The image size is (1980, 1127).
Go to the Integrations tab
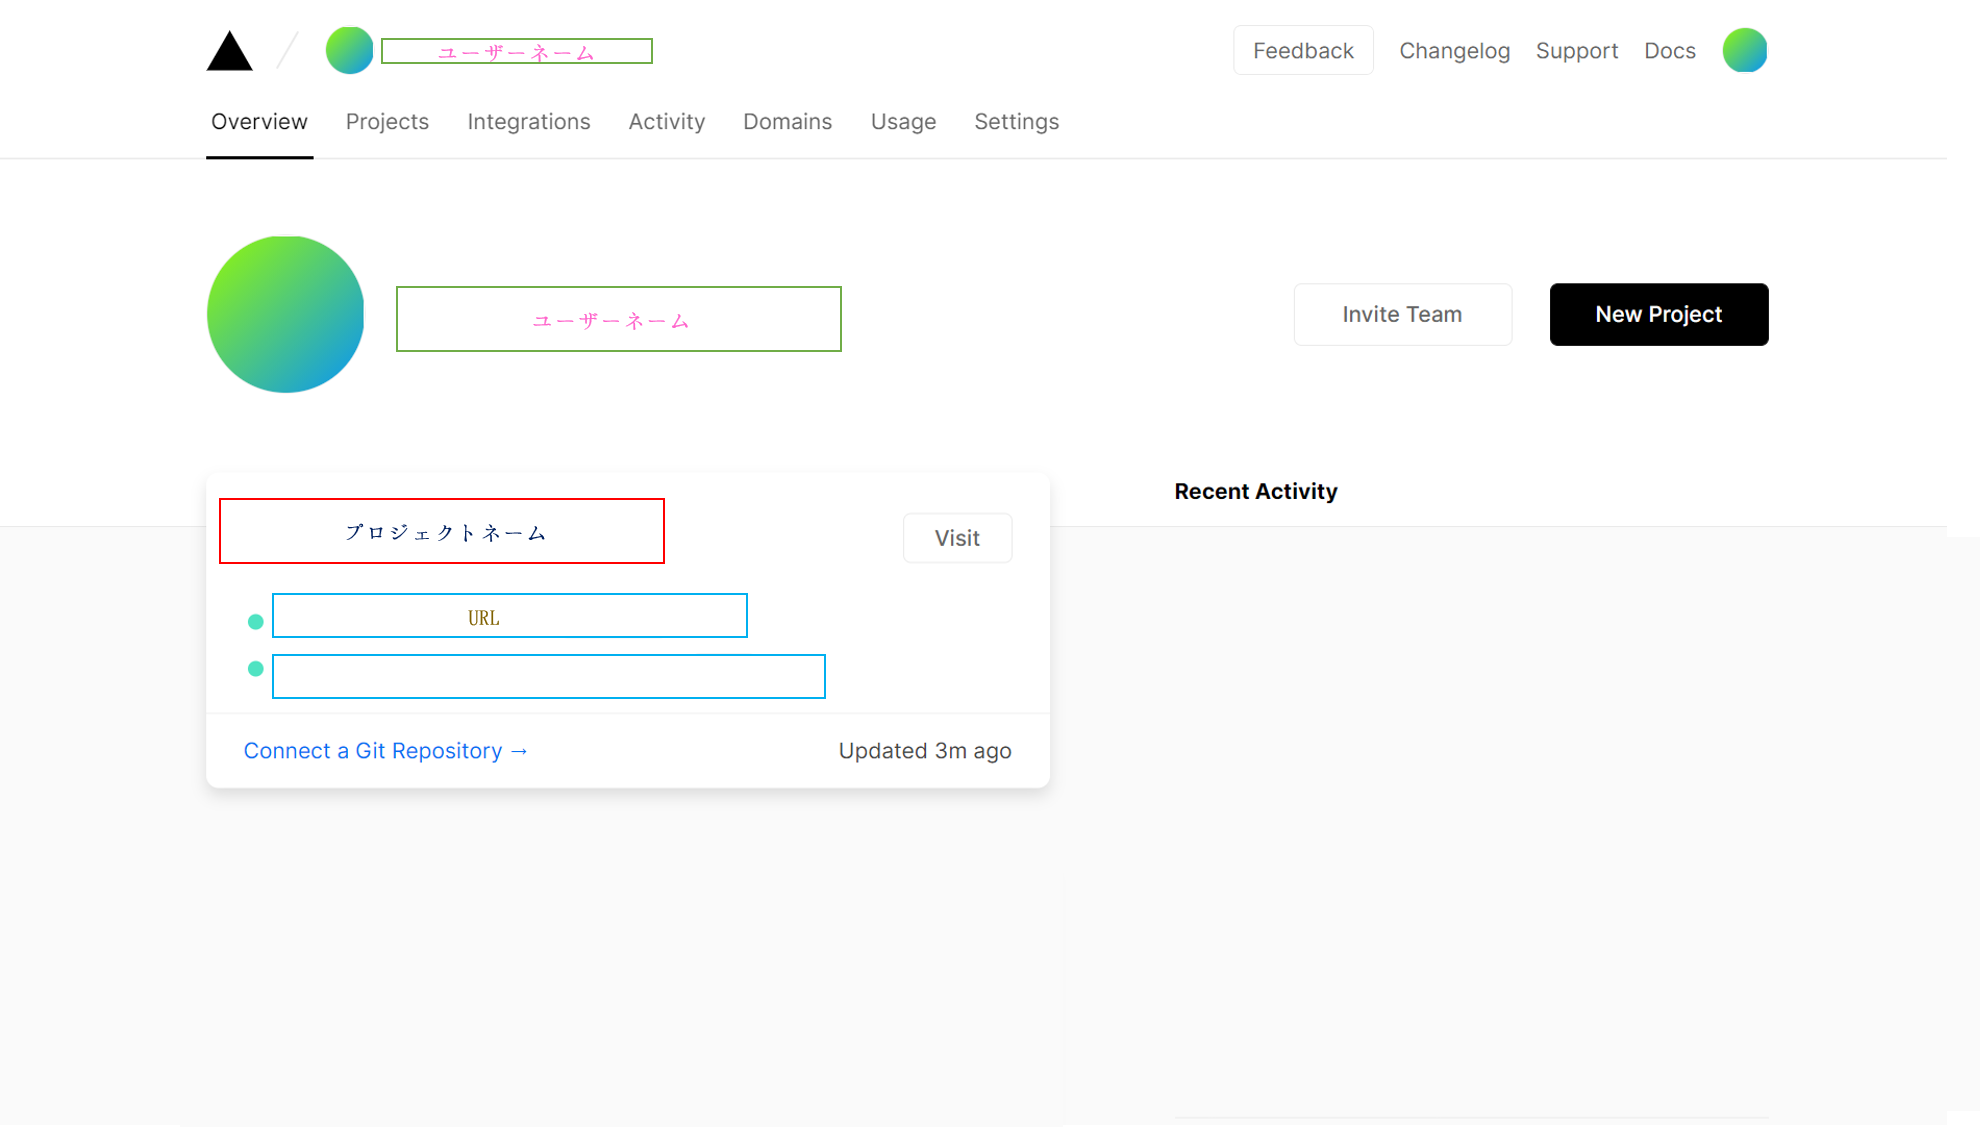pyautogui.click(x=529, y=122)
